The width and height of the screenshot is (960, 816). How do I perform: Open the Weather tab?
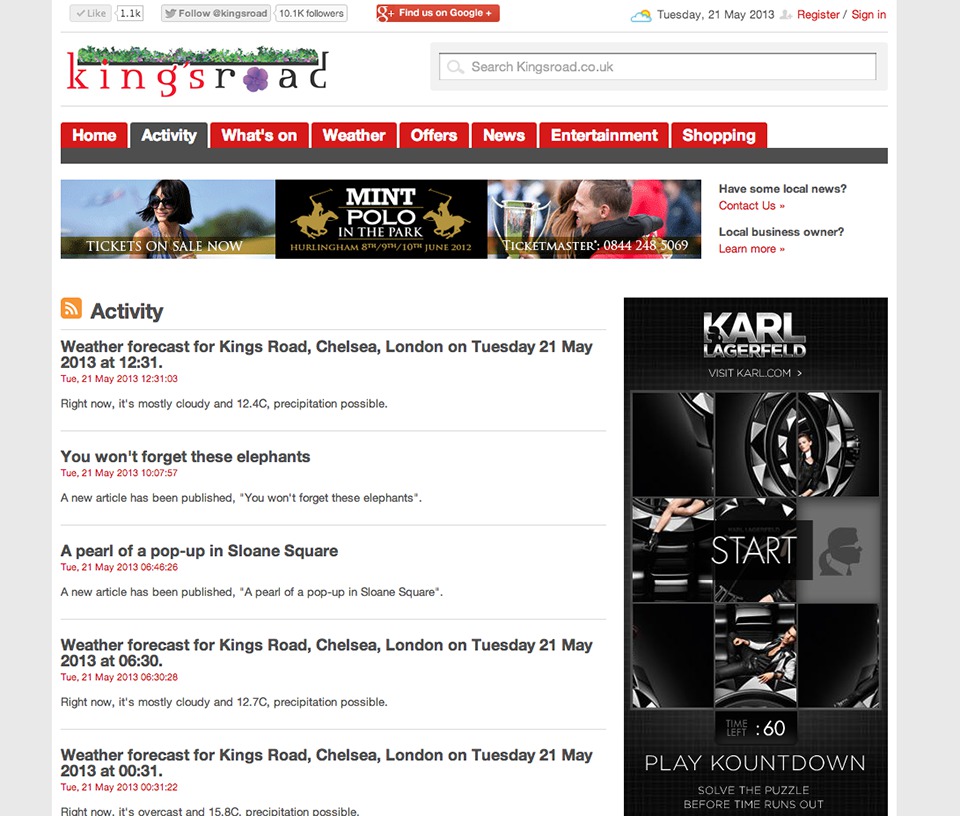354,135
